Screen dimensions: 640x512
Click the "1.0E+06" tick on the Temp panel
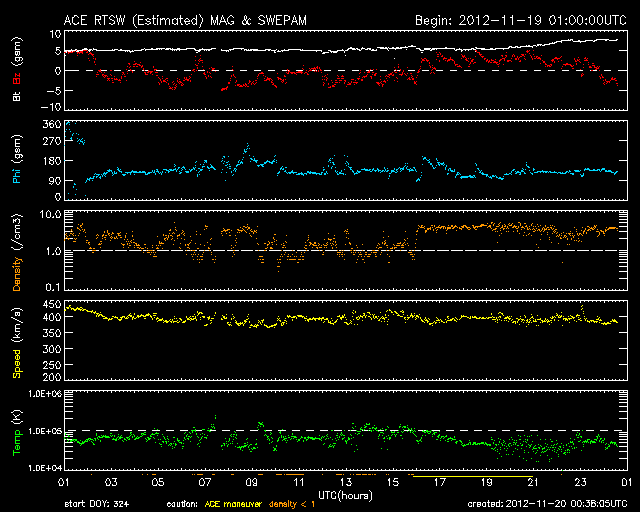45,394
